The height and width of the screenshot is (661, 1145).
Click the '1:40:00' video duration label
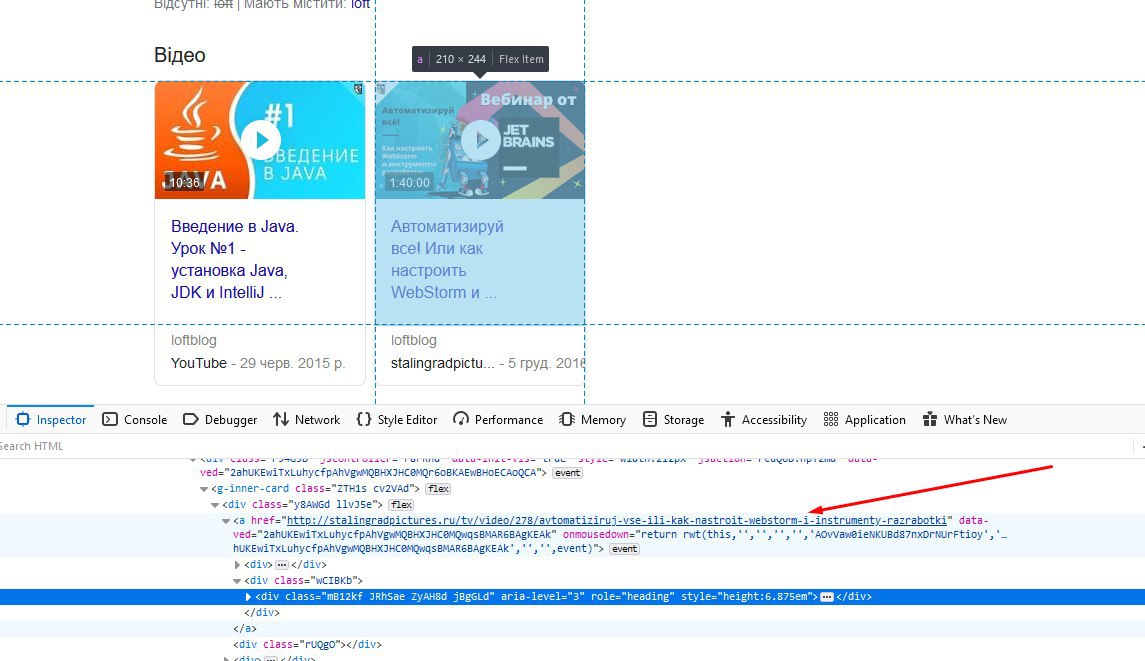click(410, 183)
